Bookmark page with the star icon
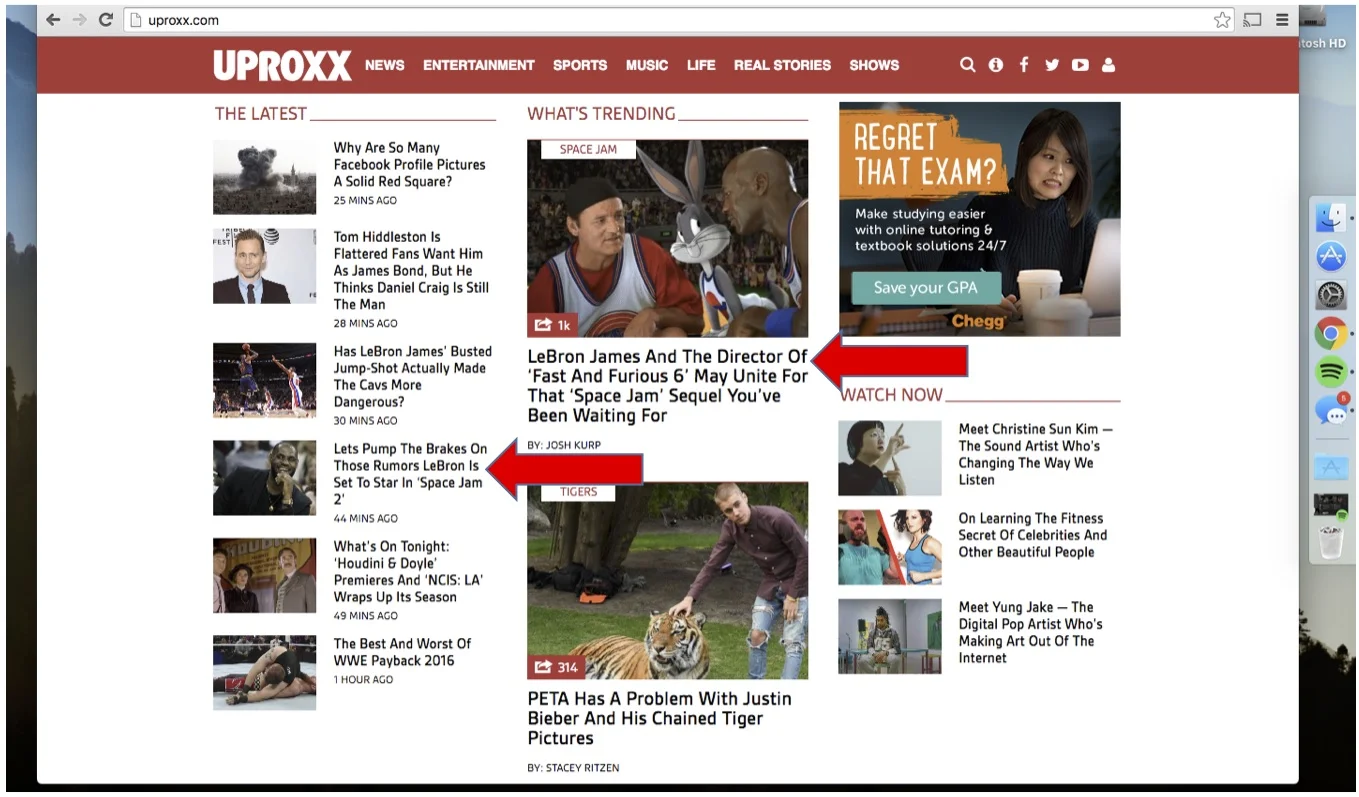 coord(1222,20)
